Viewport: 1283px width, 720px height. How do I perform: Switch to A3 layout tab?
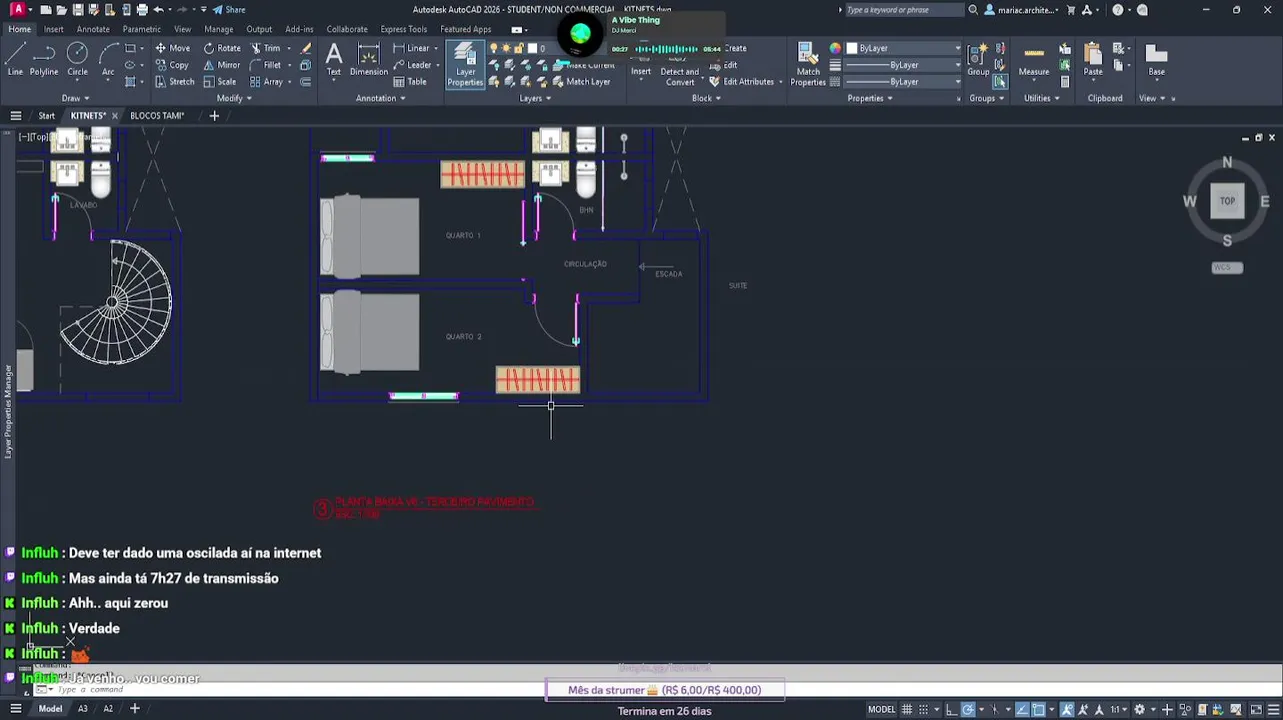click(x=83, y=709)
